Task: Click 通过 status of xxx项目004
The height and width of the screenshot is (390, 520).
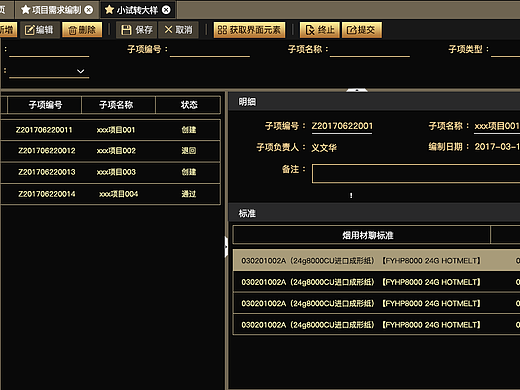Action: (189, 194)
